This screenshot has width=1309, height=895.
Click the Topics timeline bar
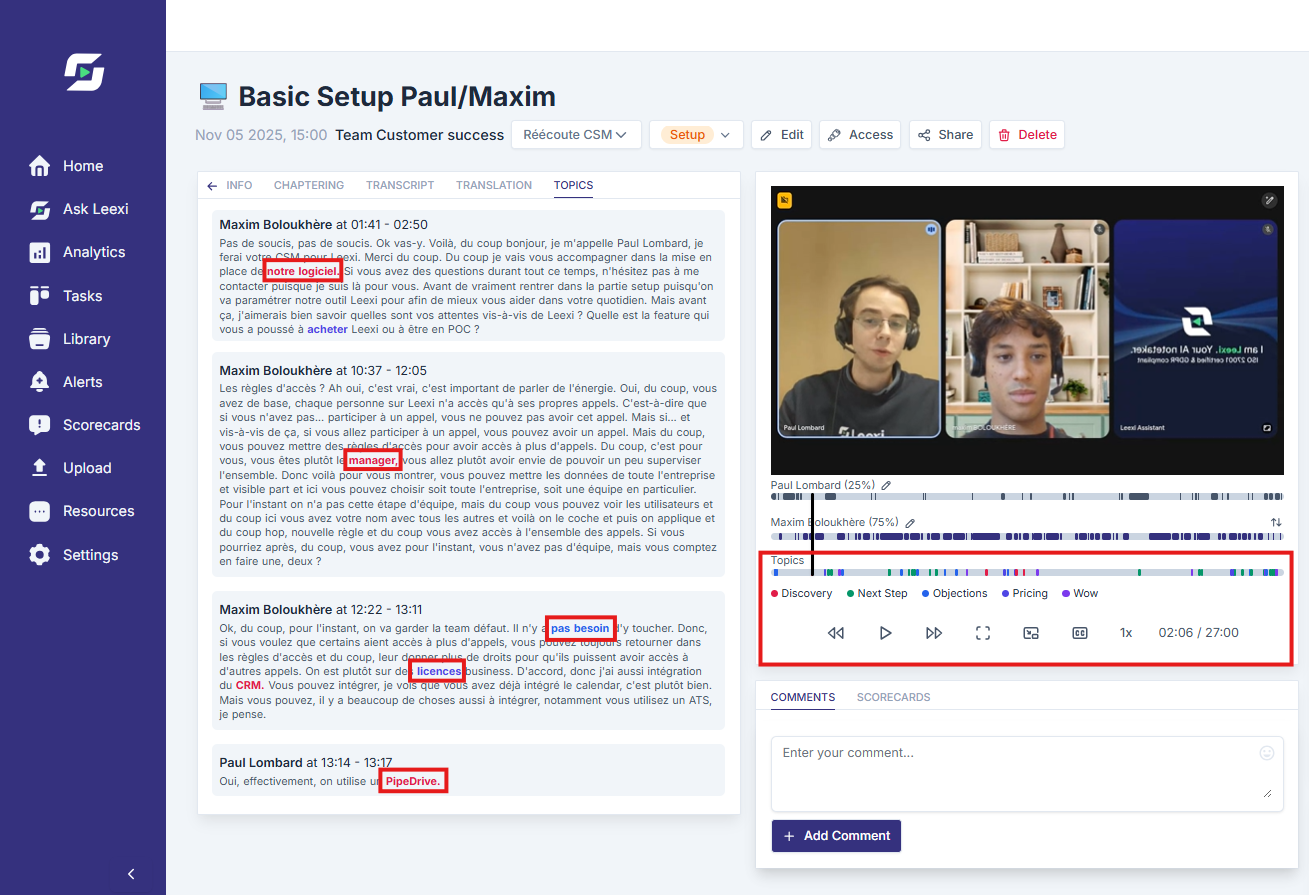tap(1027, 573)
